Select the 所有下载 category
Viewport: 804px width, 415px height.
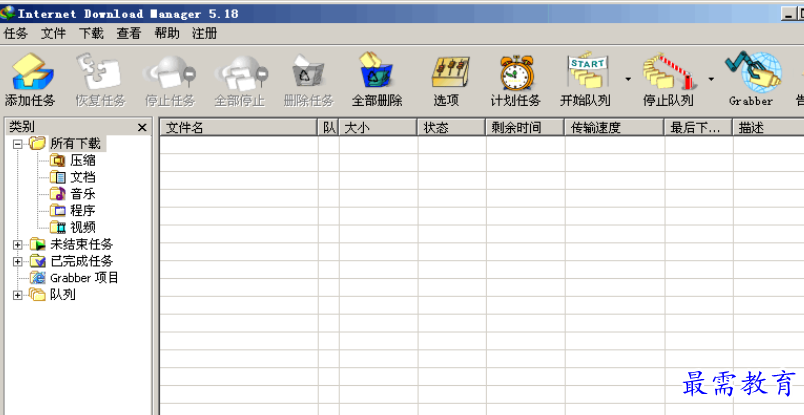coord(75,144)
